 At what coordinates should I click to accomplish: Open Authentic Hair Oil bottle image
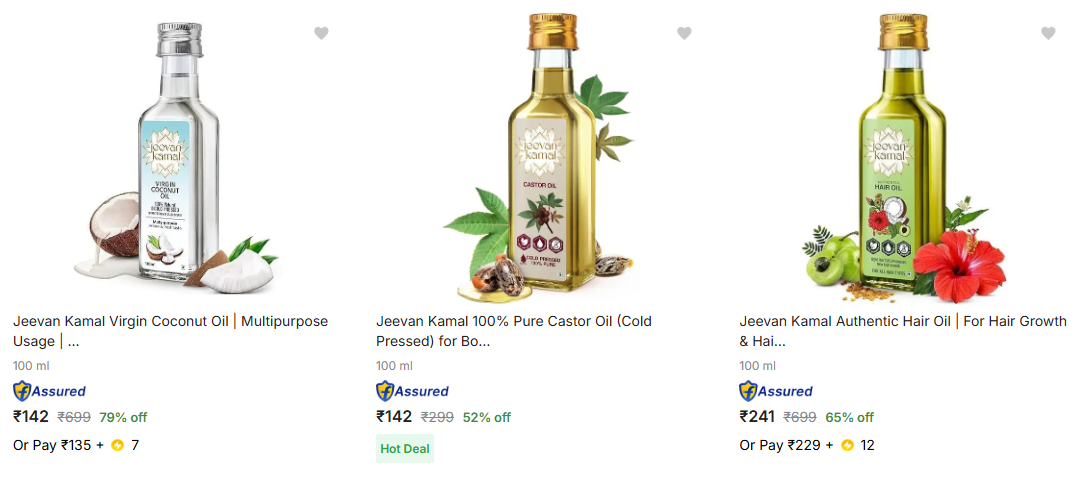(905, 160)
